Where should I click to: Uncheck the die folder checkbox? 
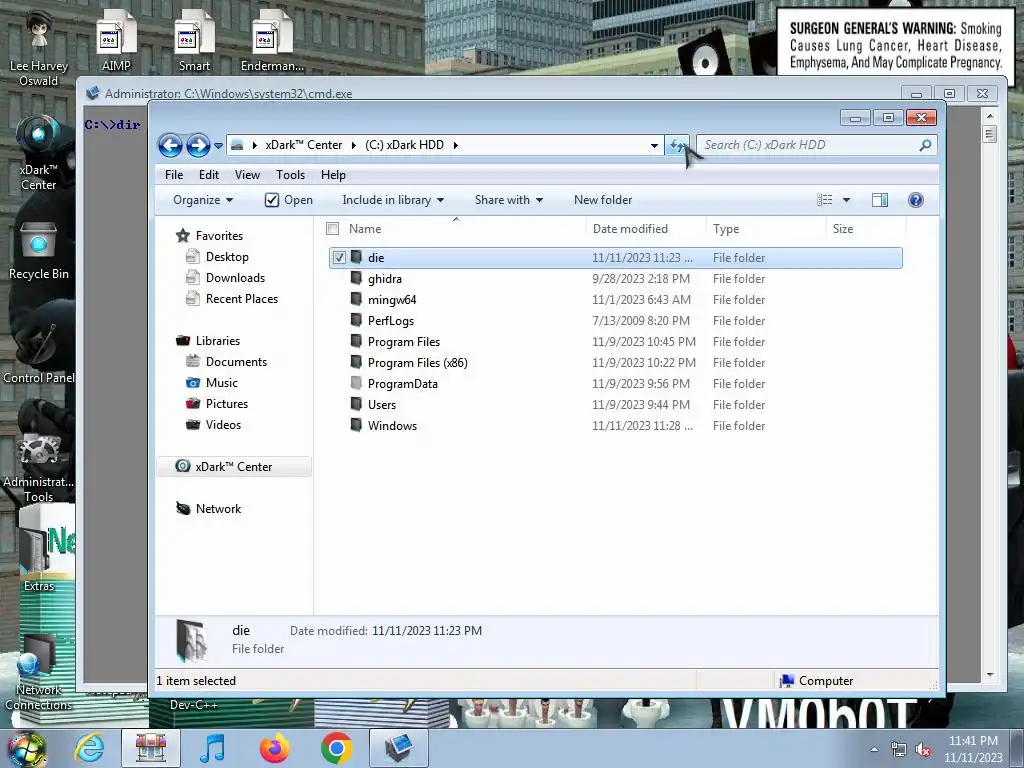pyautogui.click(x=339, y=257)
